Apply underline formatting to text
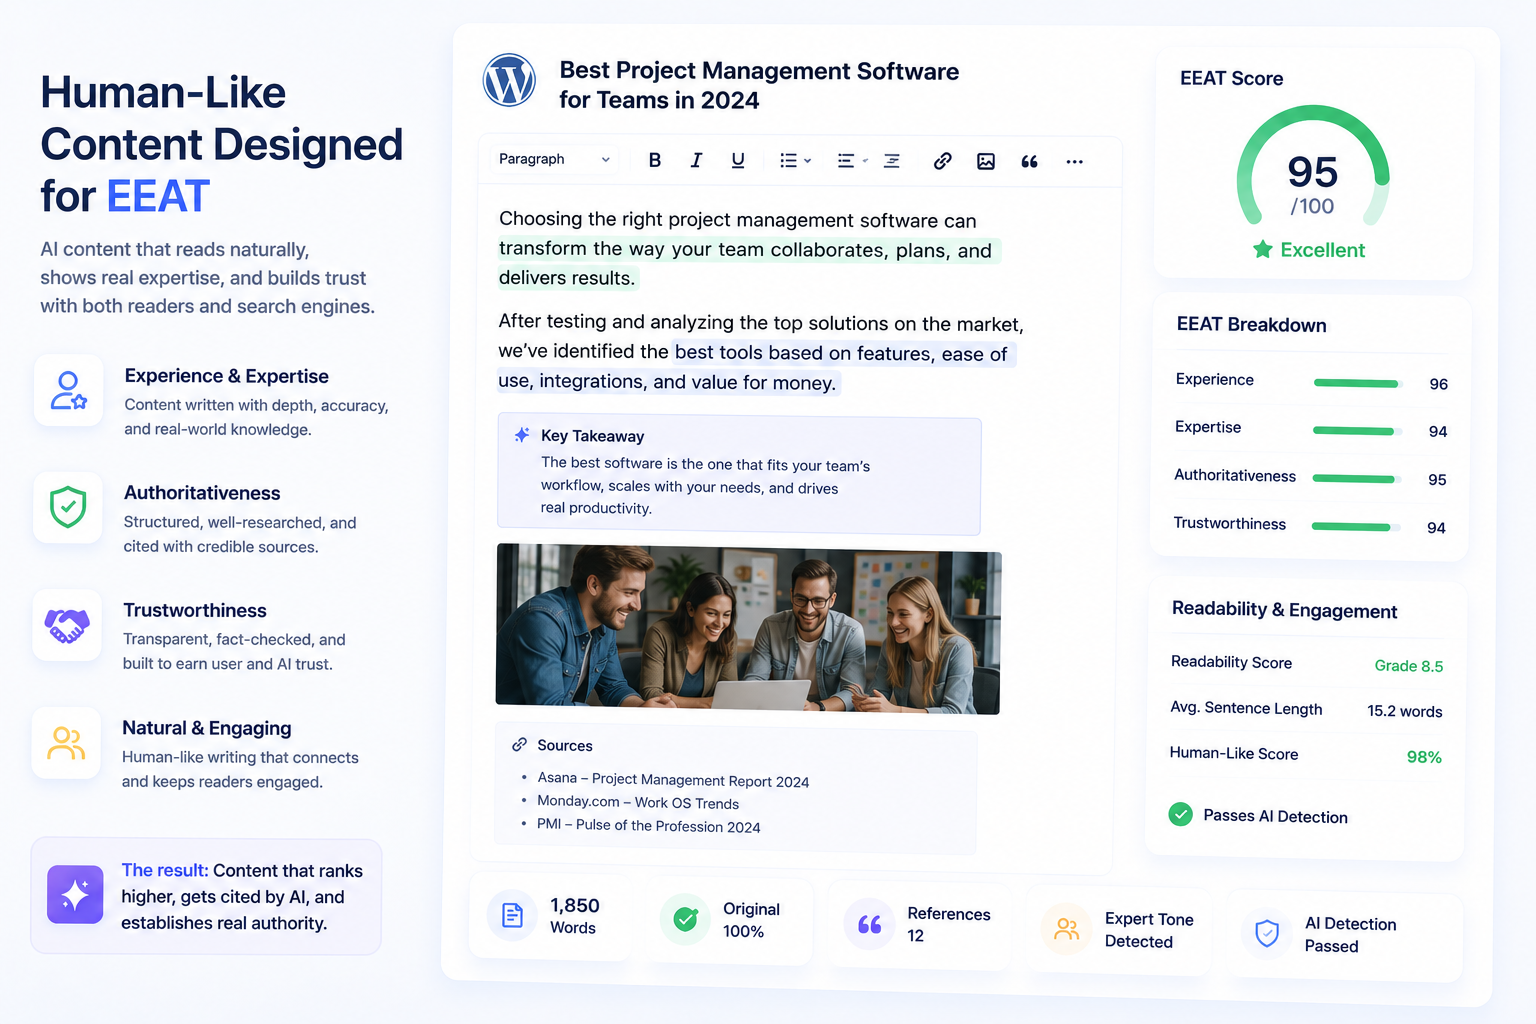This screenshot has width=1536, height=1024. (738, 160)
